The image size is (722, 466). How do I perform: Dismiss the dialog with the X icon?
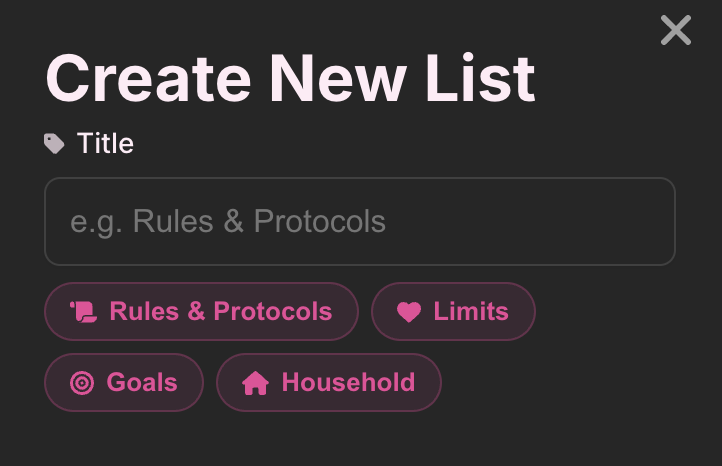tap(676, 30)
